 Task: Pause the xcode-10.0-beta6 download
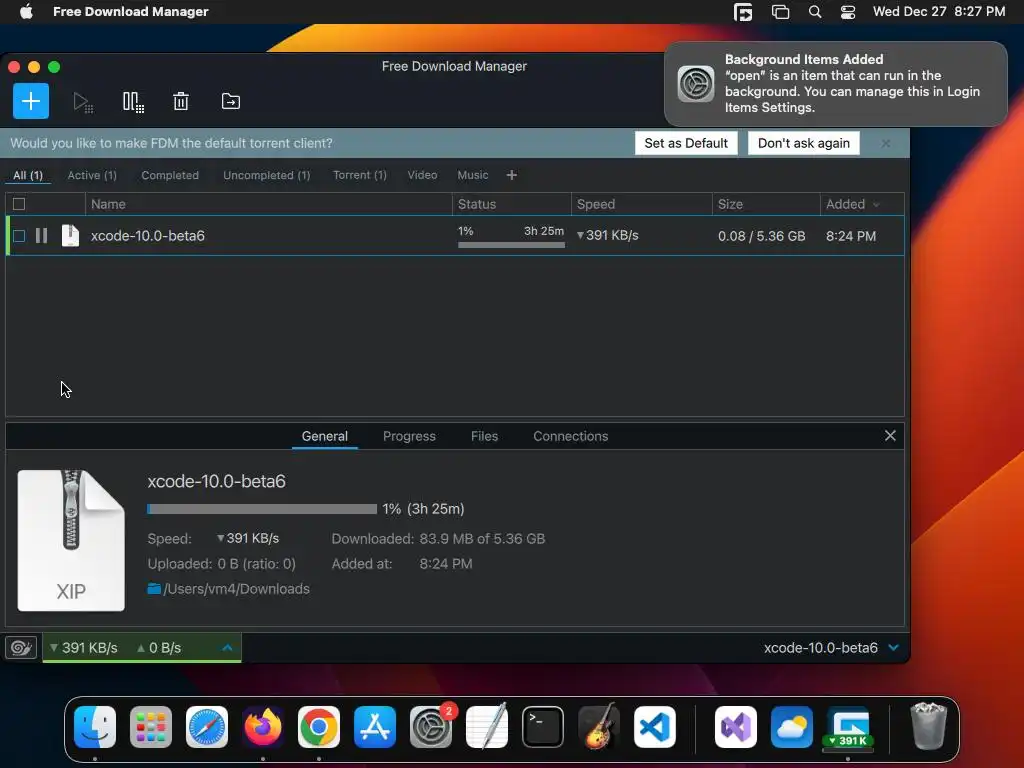click(41, 236)
